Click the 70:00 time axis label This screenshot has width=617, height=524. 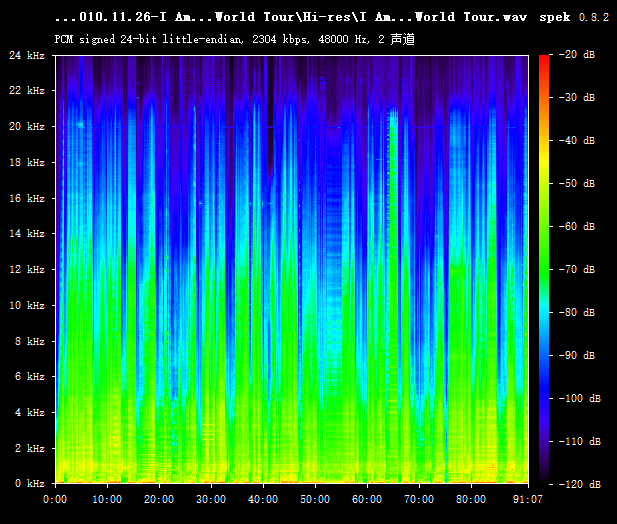419,500
